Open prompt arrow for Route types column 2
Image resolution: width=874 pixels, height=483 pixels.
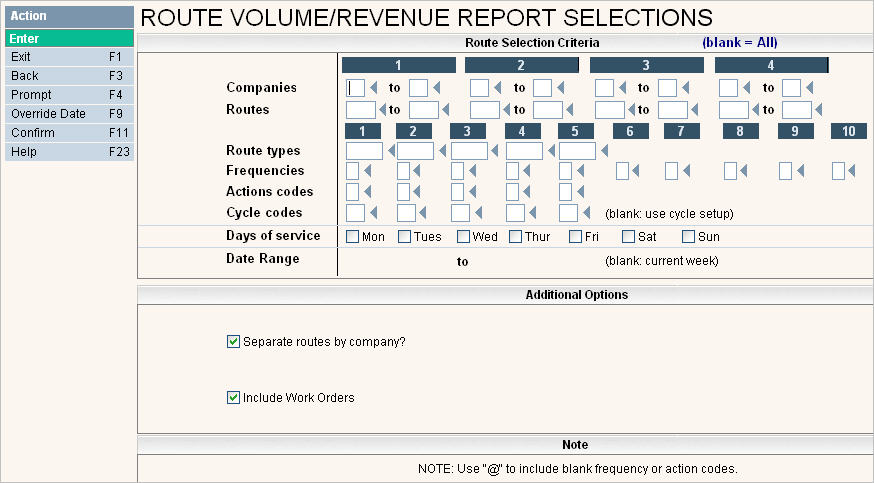443,150
